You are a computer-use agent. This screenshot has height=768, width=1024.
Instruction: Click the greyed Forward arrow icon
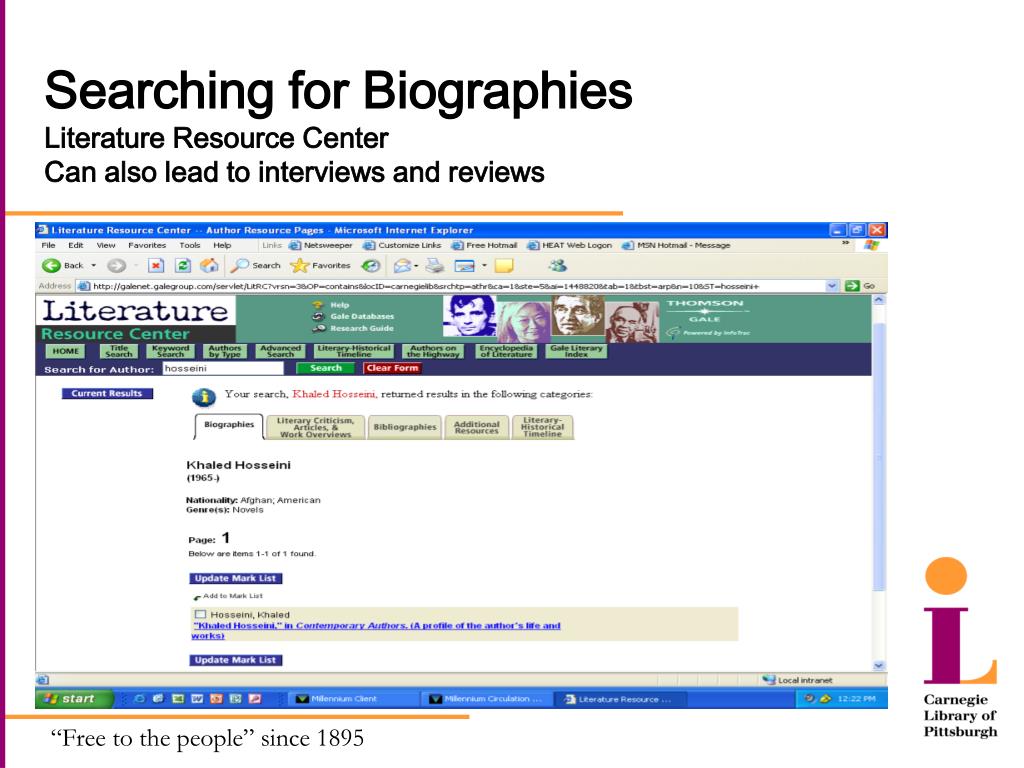click(x=116, y=265)
